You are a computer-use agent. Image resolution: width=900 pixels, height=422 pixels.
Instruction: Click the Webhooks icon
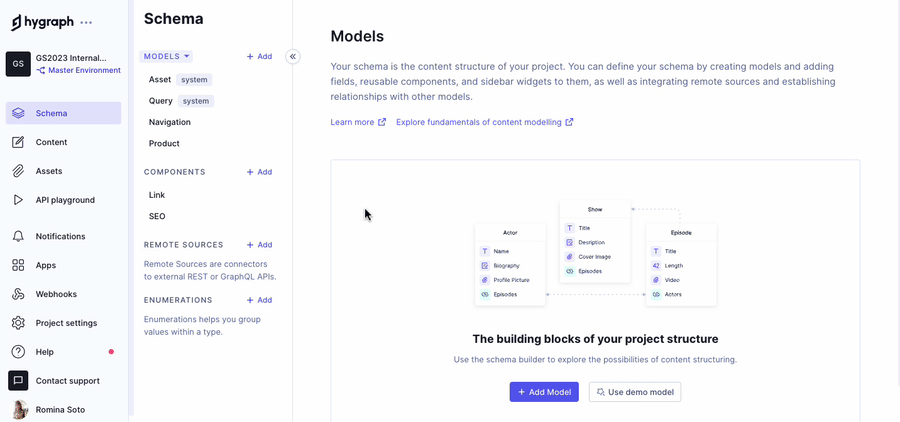coord(18,294)
